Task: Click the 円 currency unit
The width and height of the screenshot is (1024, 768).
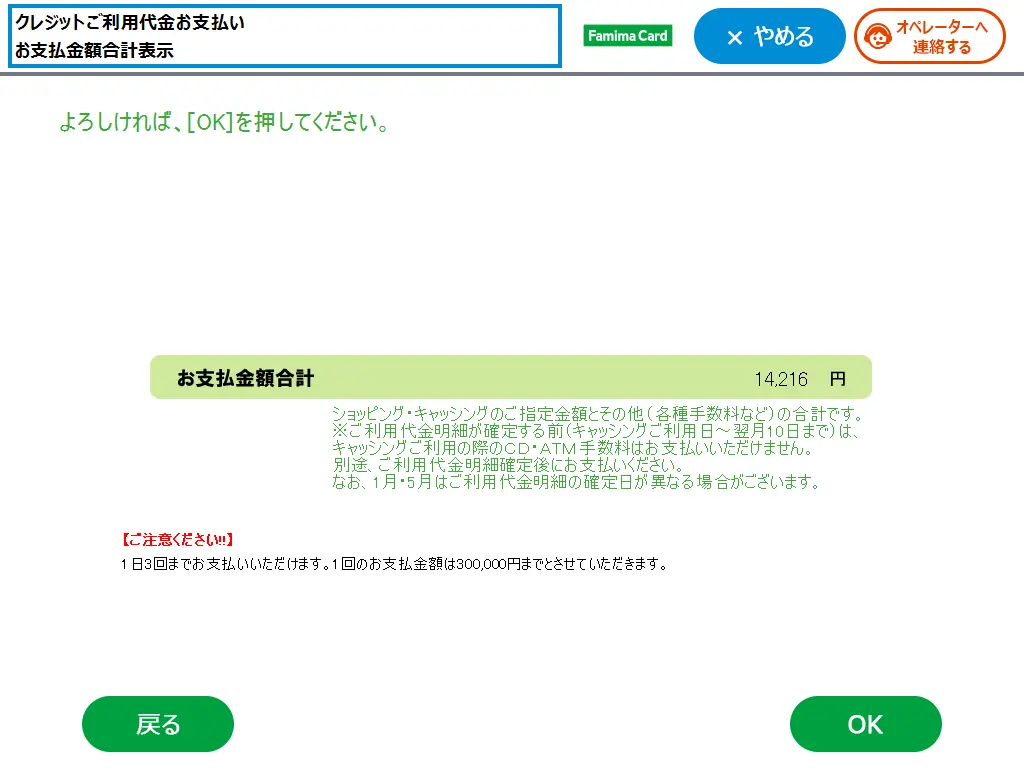Action: (x=837, y=379)
